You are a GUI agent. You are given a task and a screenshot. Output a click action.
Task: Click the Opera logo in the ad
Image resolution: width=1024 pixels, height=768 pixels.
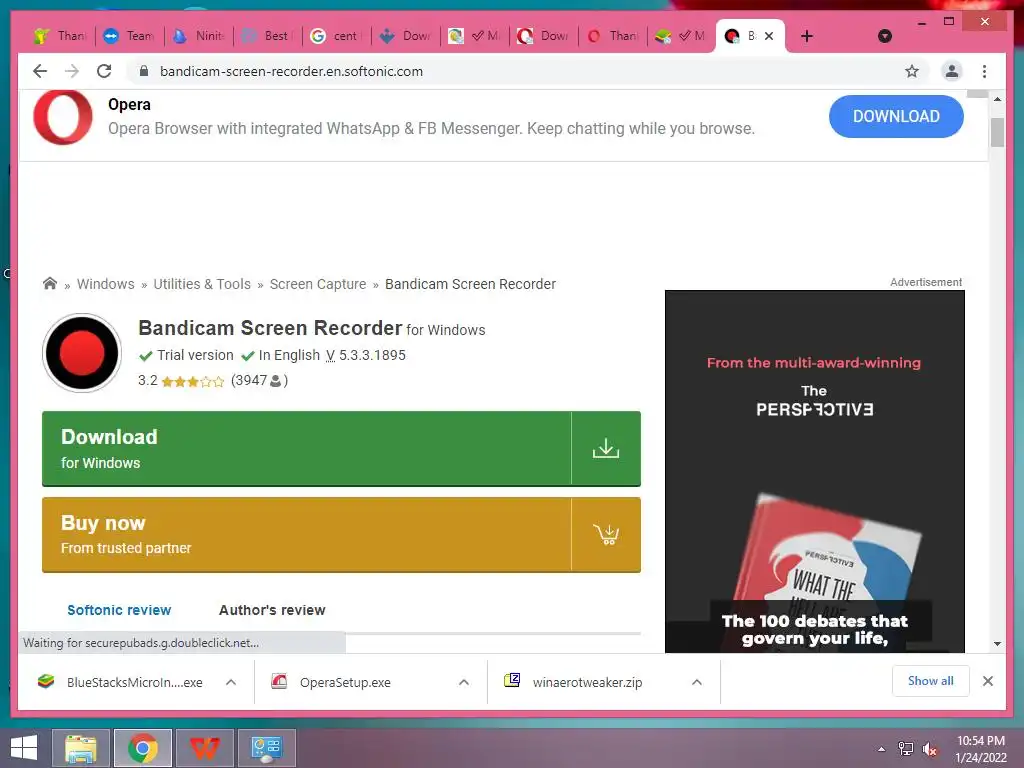(63, 117)
